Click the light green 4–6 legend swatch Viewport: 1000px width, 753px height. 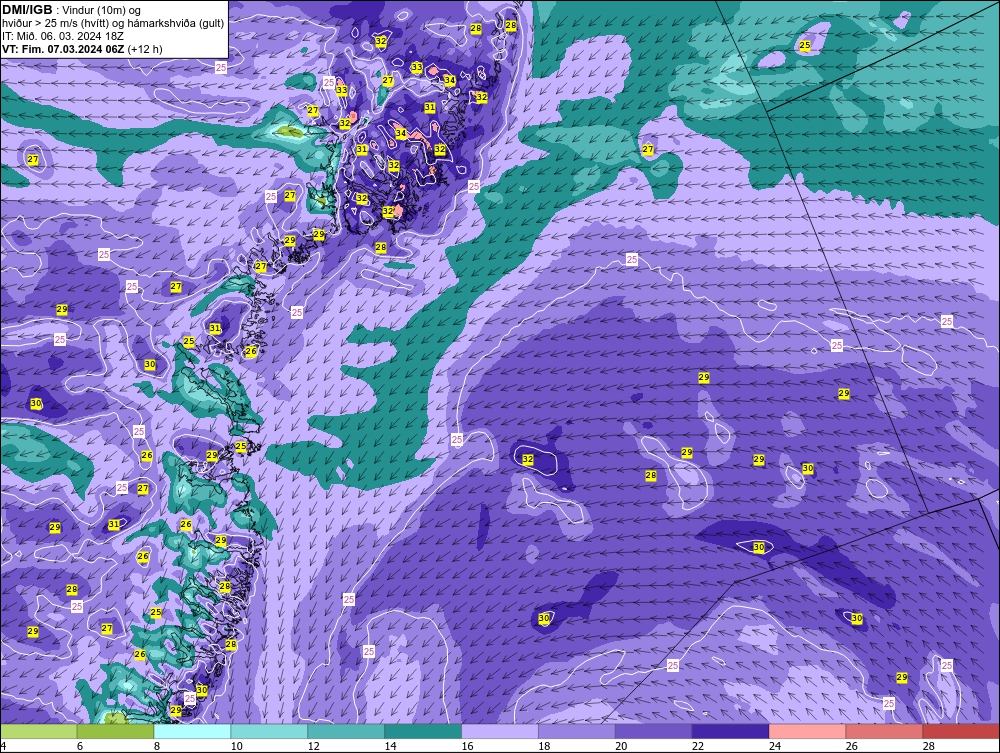39,731
